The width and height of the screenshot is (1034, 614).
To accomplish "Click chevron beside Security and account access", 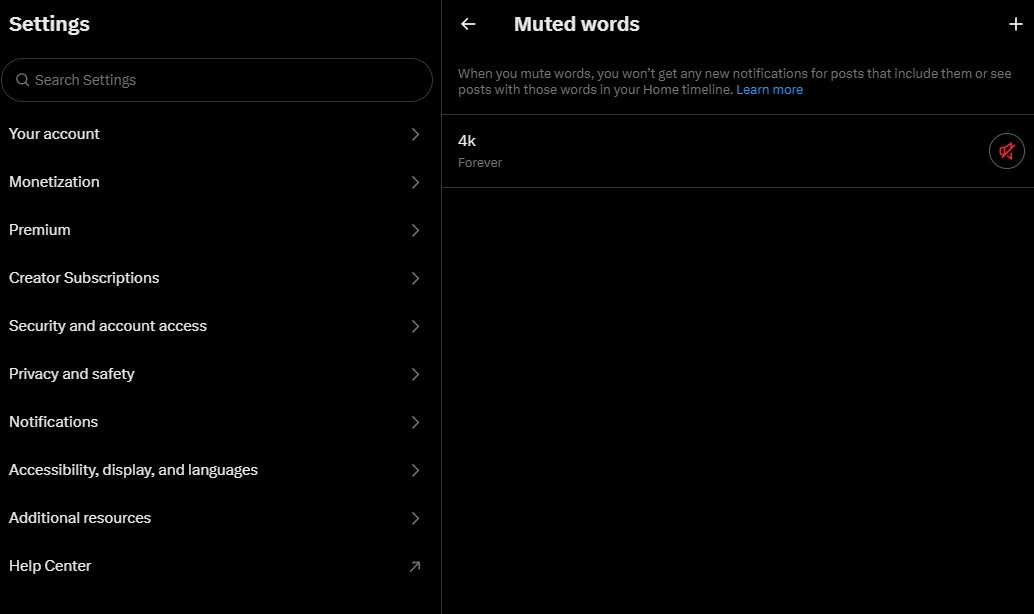I will [415, 326].
